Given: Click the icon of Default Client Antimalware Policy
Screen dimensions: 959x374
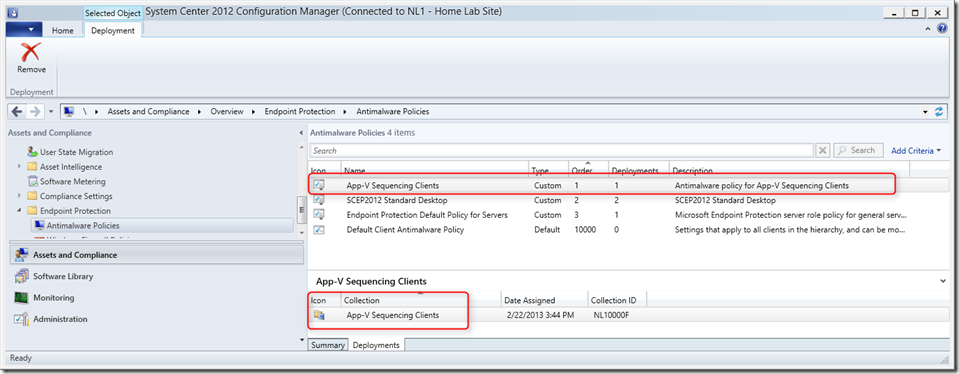Looking at the screenshot, I should coord(319,229).
